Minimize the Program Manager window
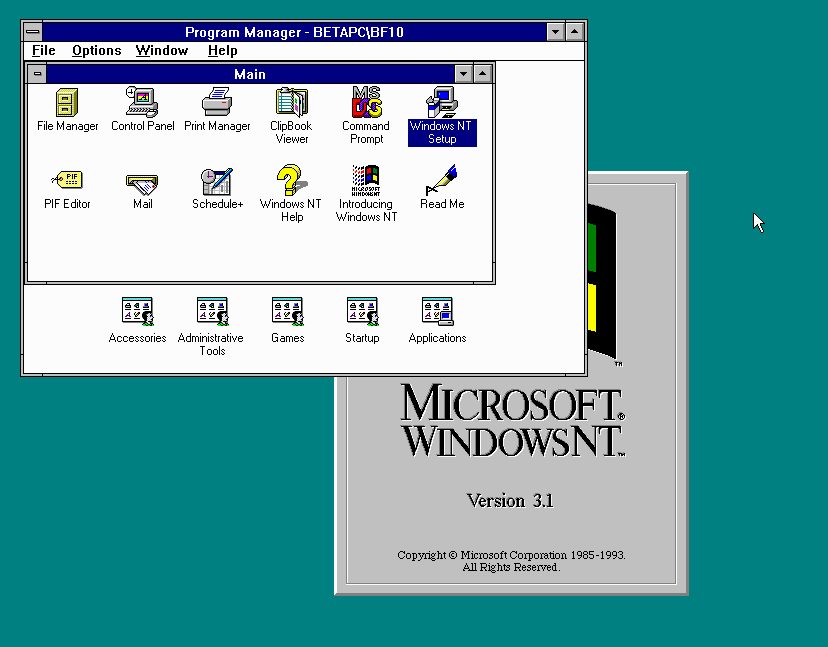This screenshot has height=647, width=828. [555, 32]
